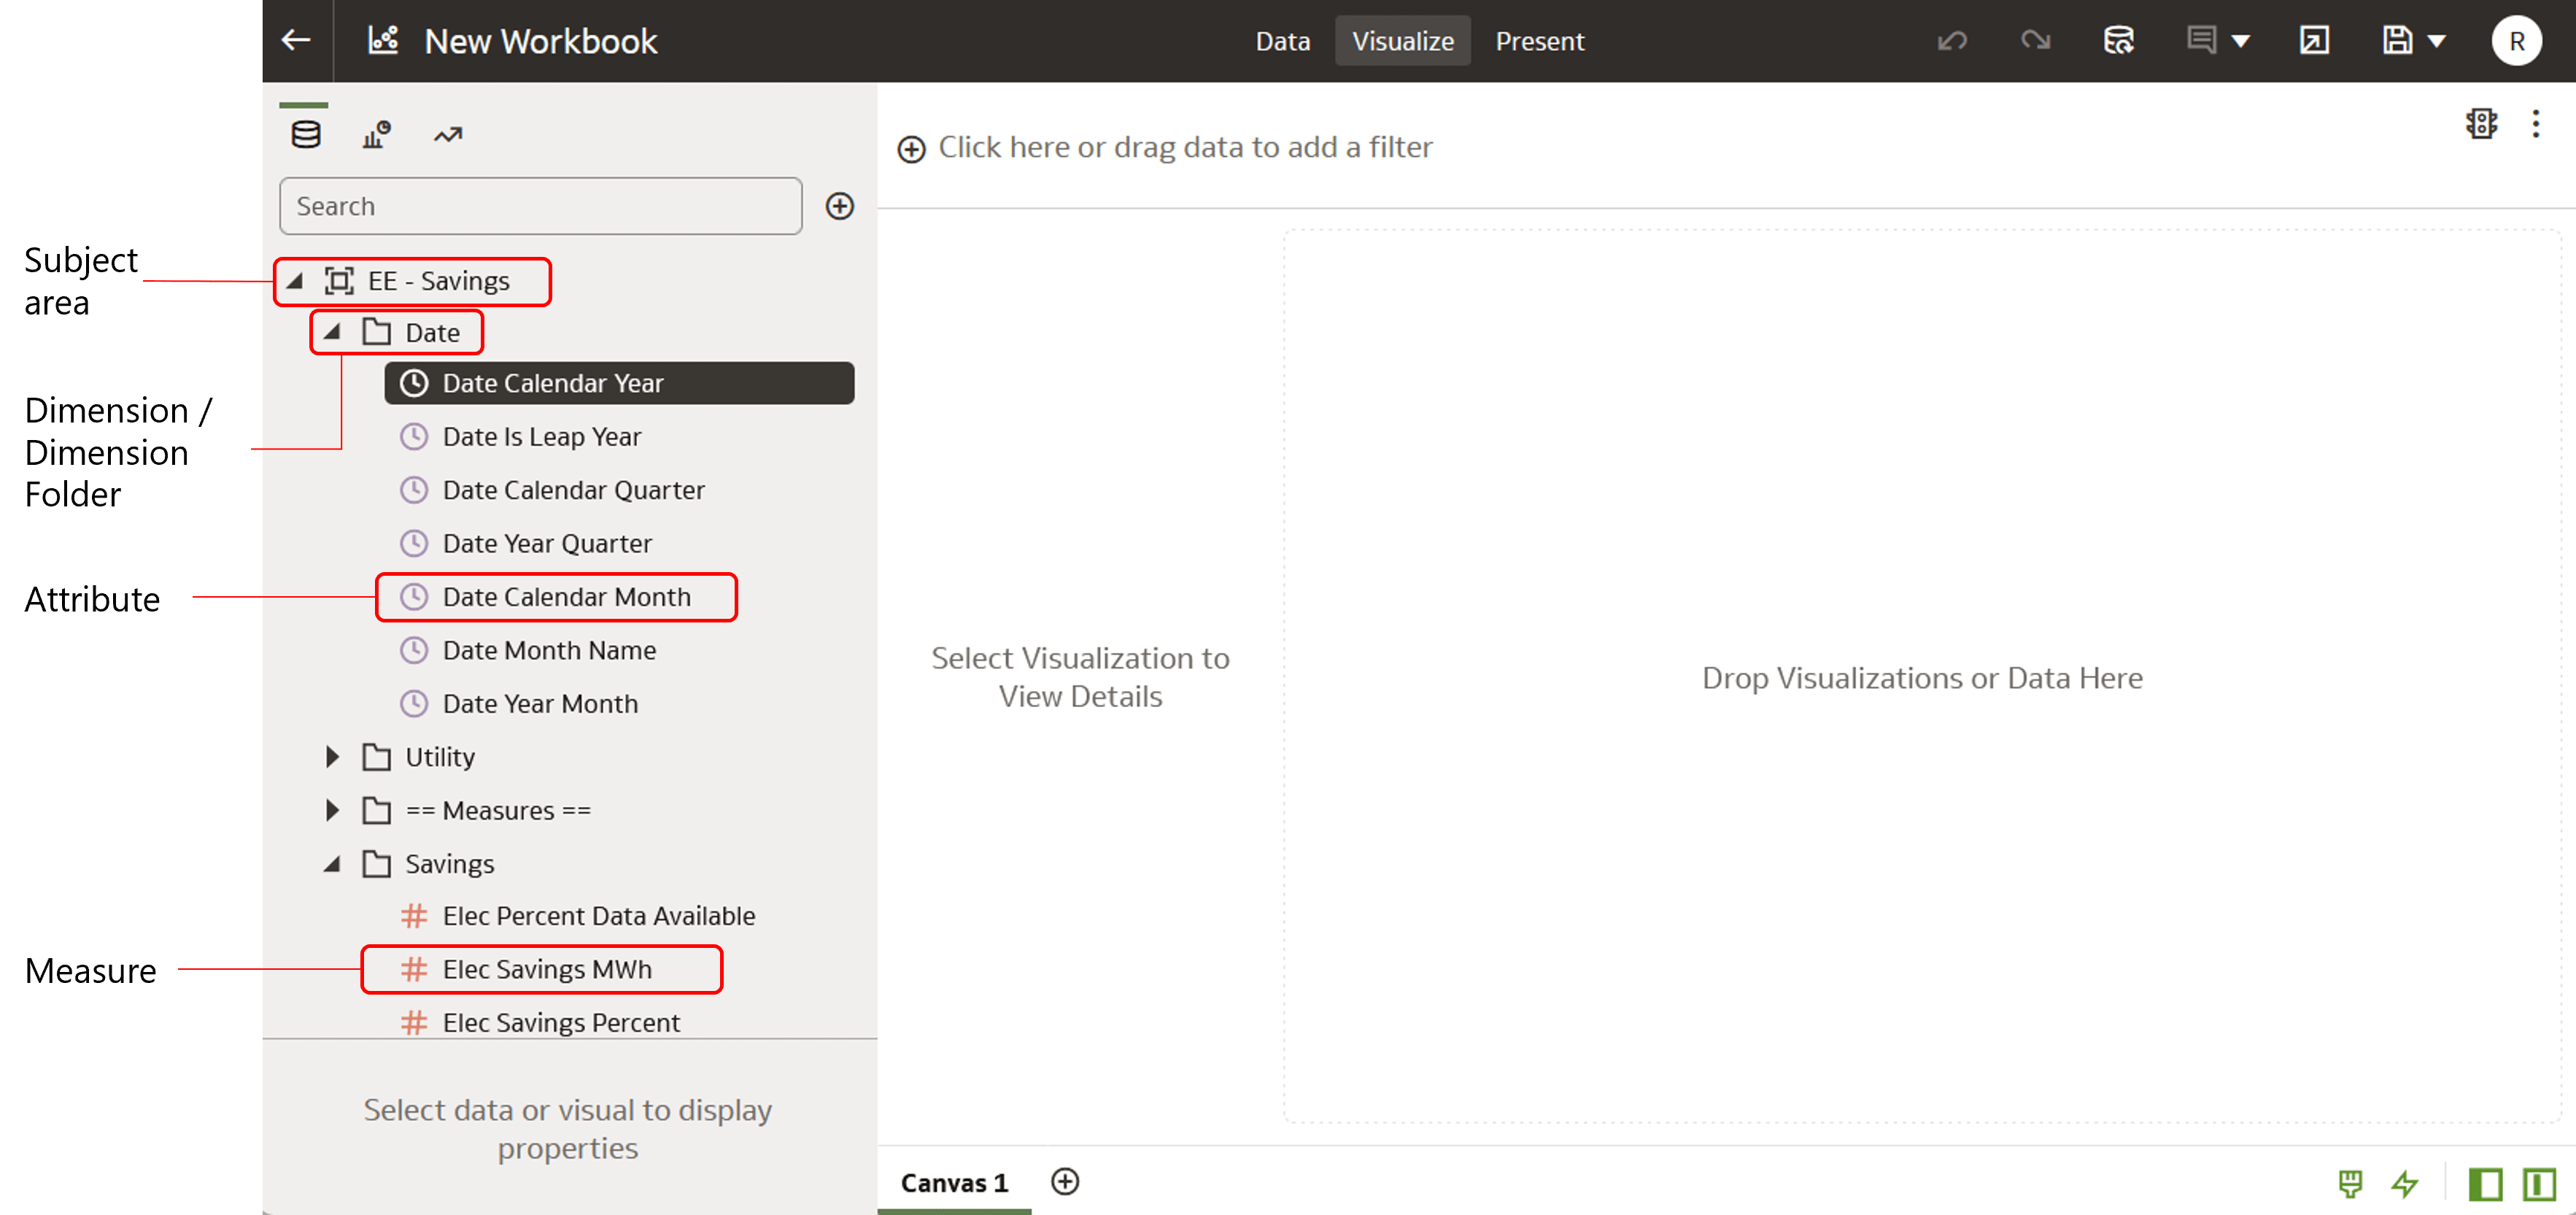Open the export window icon in the header

[x=2313, y=40]
